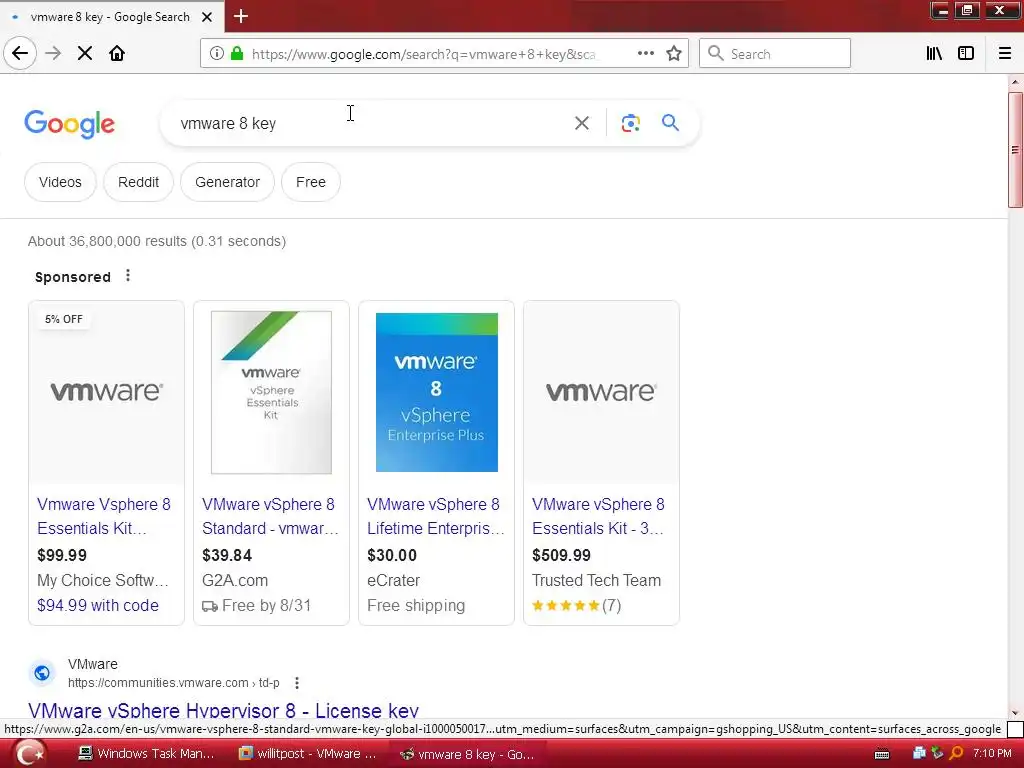Open the Sponsored ads options menu
The width and height of the screenshot is (1024, 768).
128,276
